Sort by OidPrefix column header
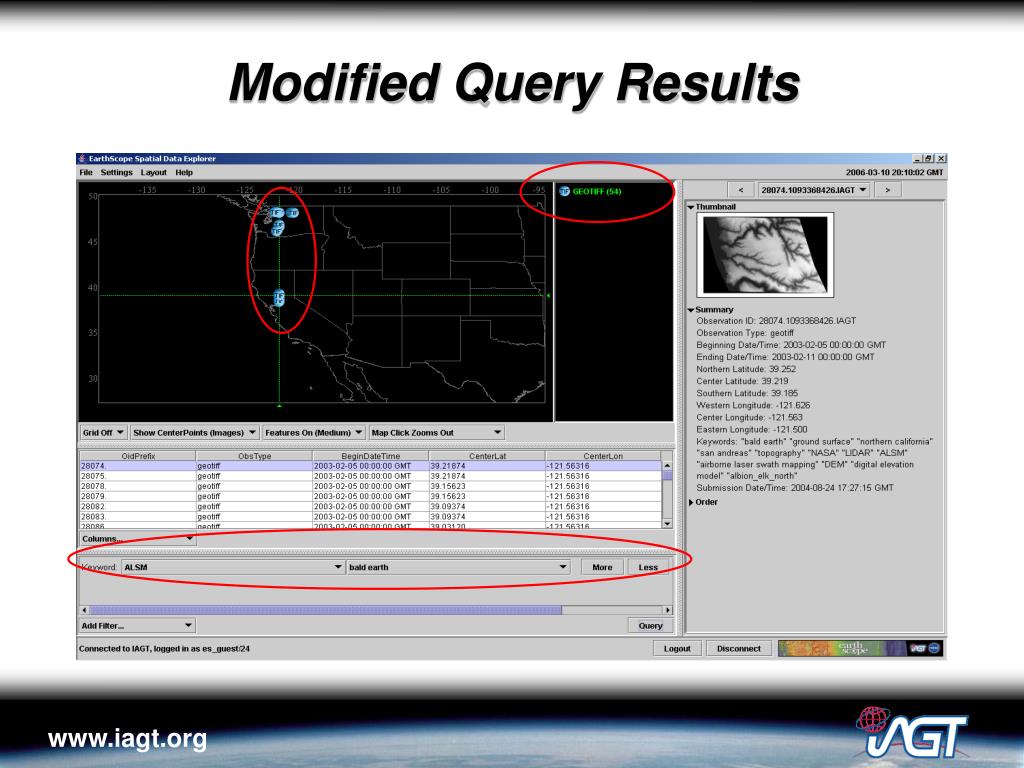The width and height of the screenshot is (1024, 768). [138, 456]
